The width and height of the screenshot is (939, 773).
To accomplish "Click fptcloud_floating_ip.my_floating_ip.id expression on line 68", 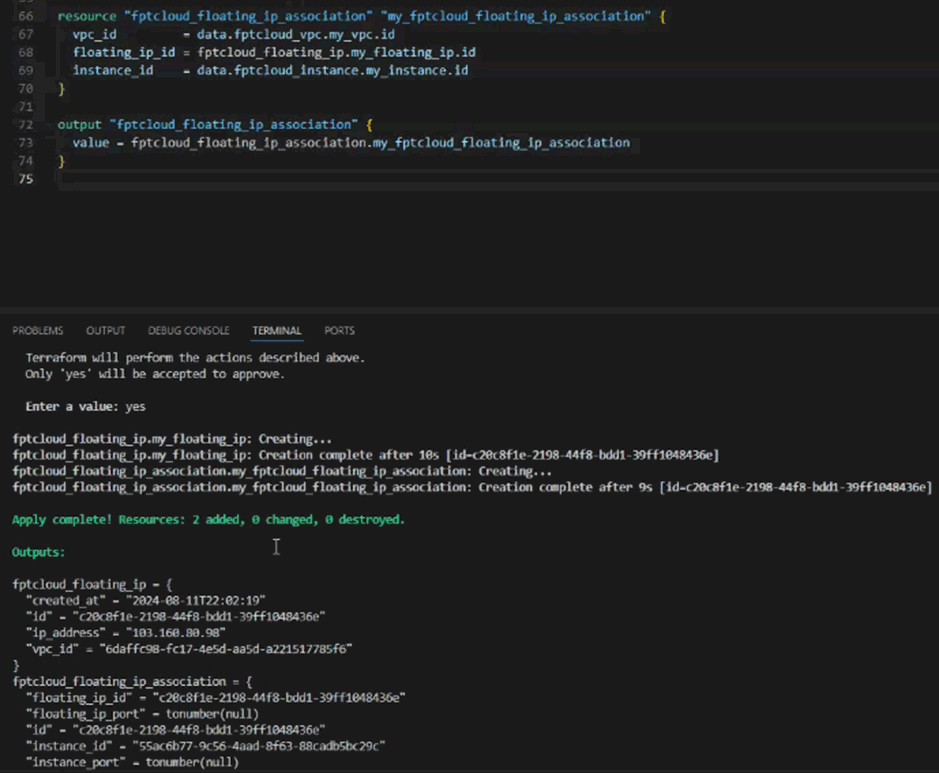I will (x=337, y=52).
